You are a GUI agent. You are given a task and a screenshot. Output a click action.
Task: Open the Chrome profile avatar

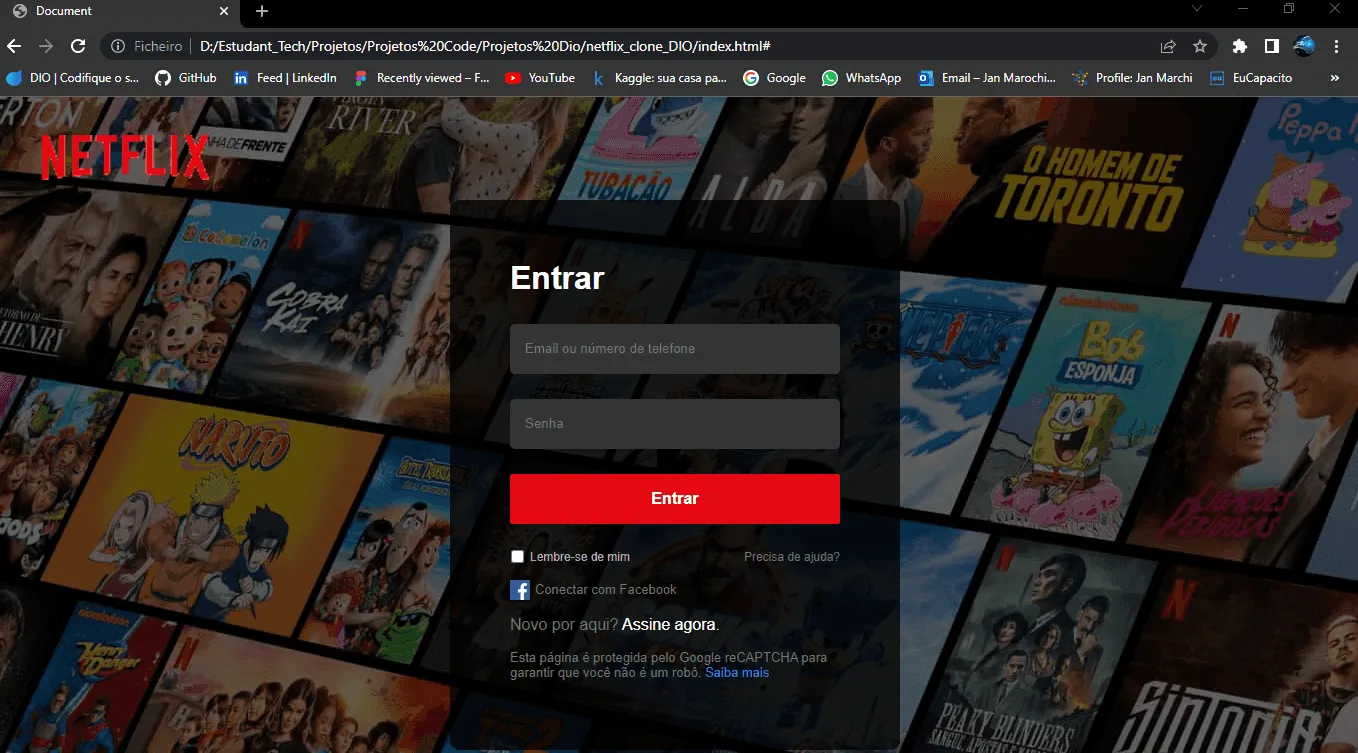coord(1304,46)
